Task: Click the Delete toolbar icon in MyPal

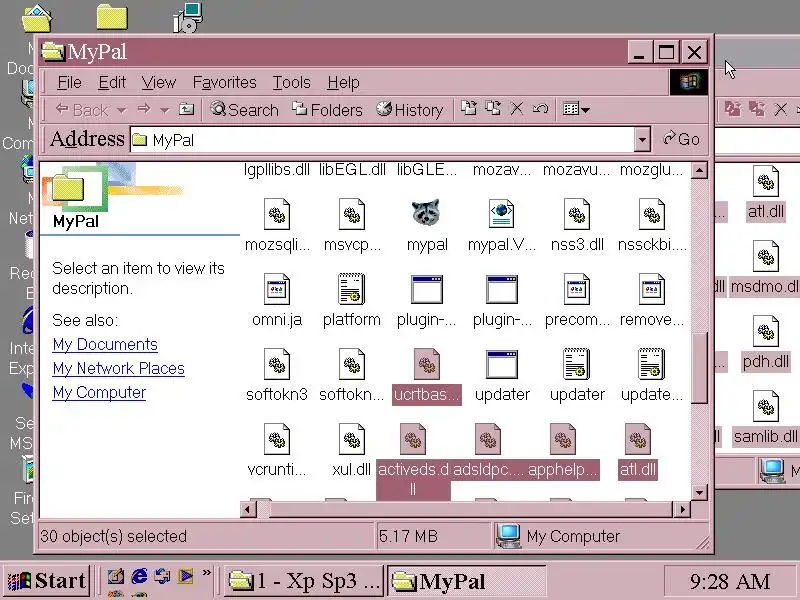Action: point(517,109)
